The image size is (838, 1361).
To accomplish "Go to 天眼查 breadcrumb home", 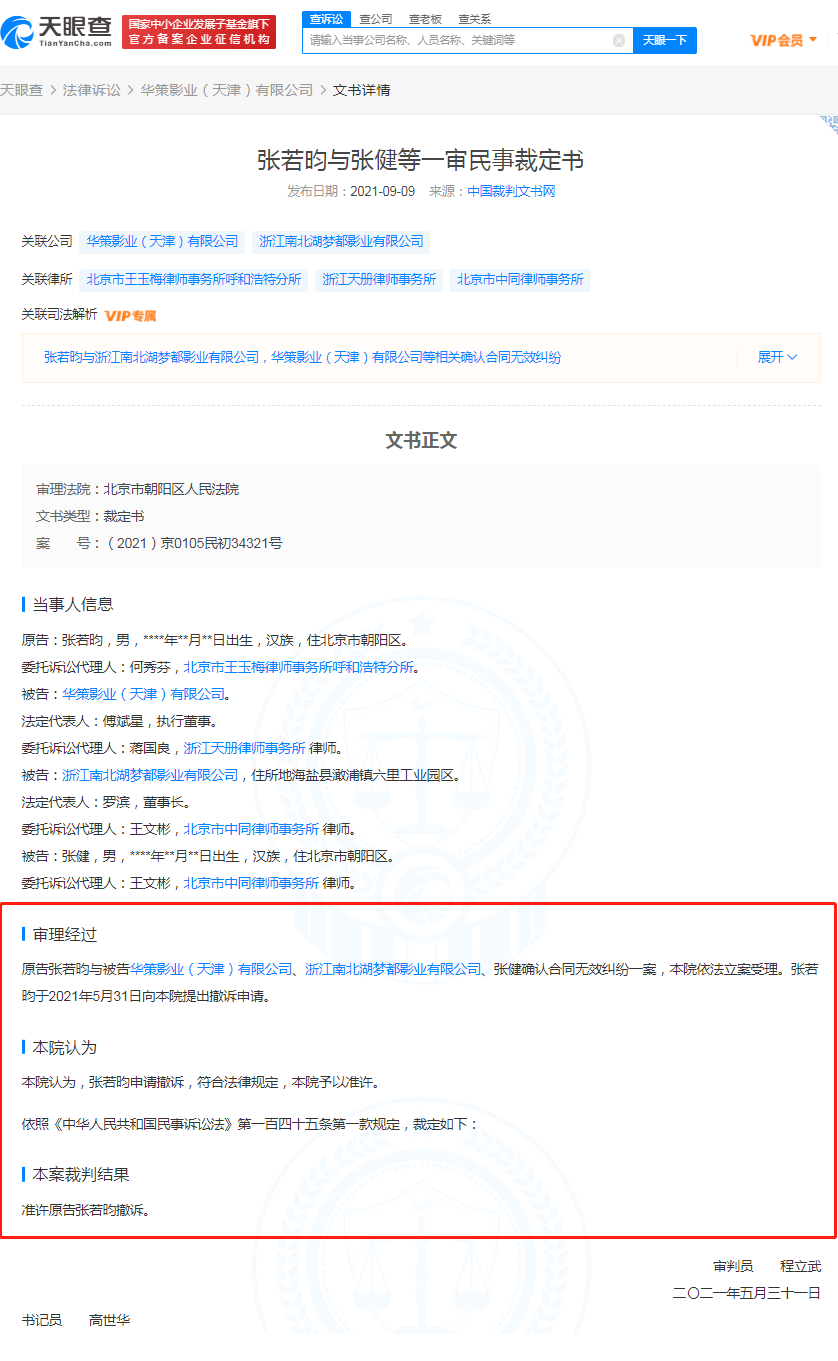I will [x=21, y=90].
